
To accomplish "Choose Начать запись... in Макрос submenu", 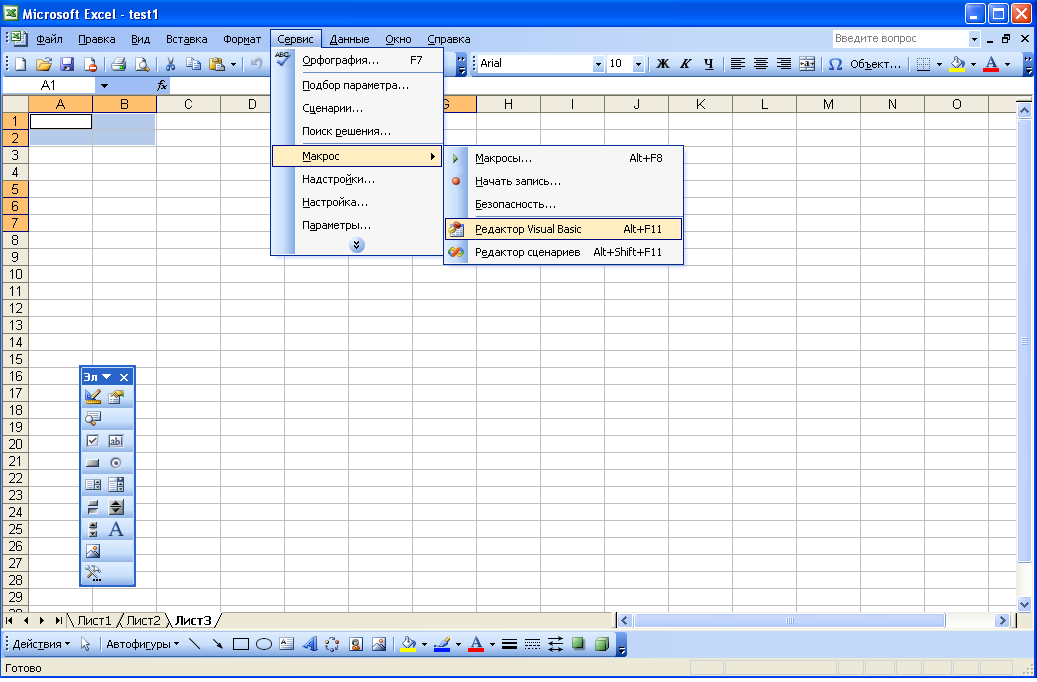I will tap(563, 181).
